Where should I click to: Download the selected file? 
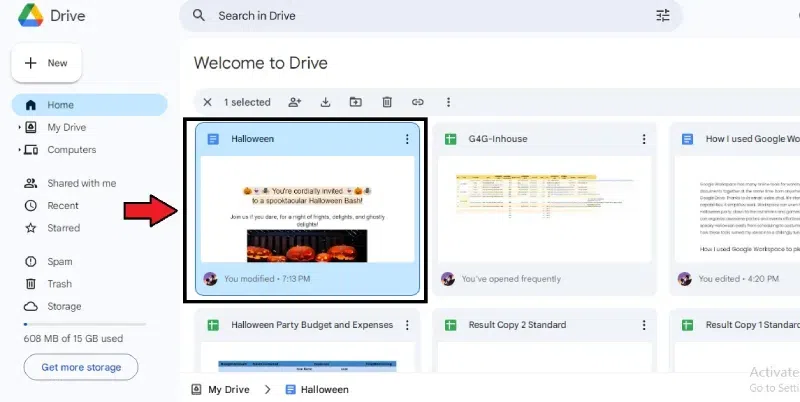[x=325, y=102]
